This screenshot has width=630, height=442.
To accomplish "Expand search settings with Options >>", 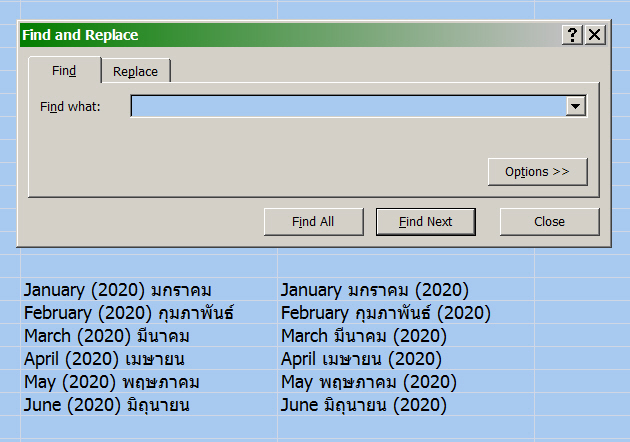I will pos(537,172).
